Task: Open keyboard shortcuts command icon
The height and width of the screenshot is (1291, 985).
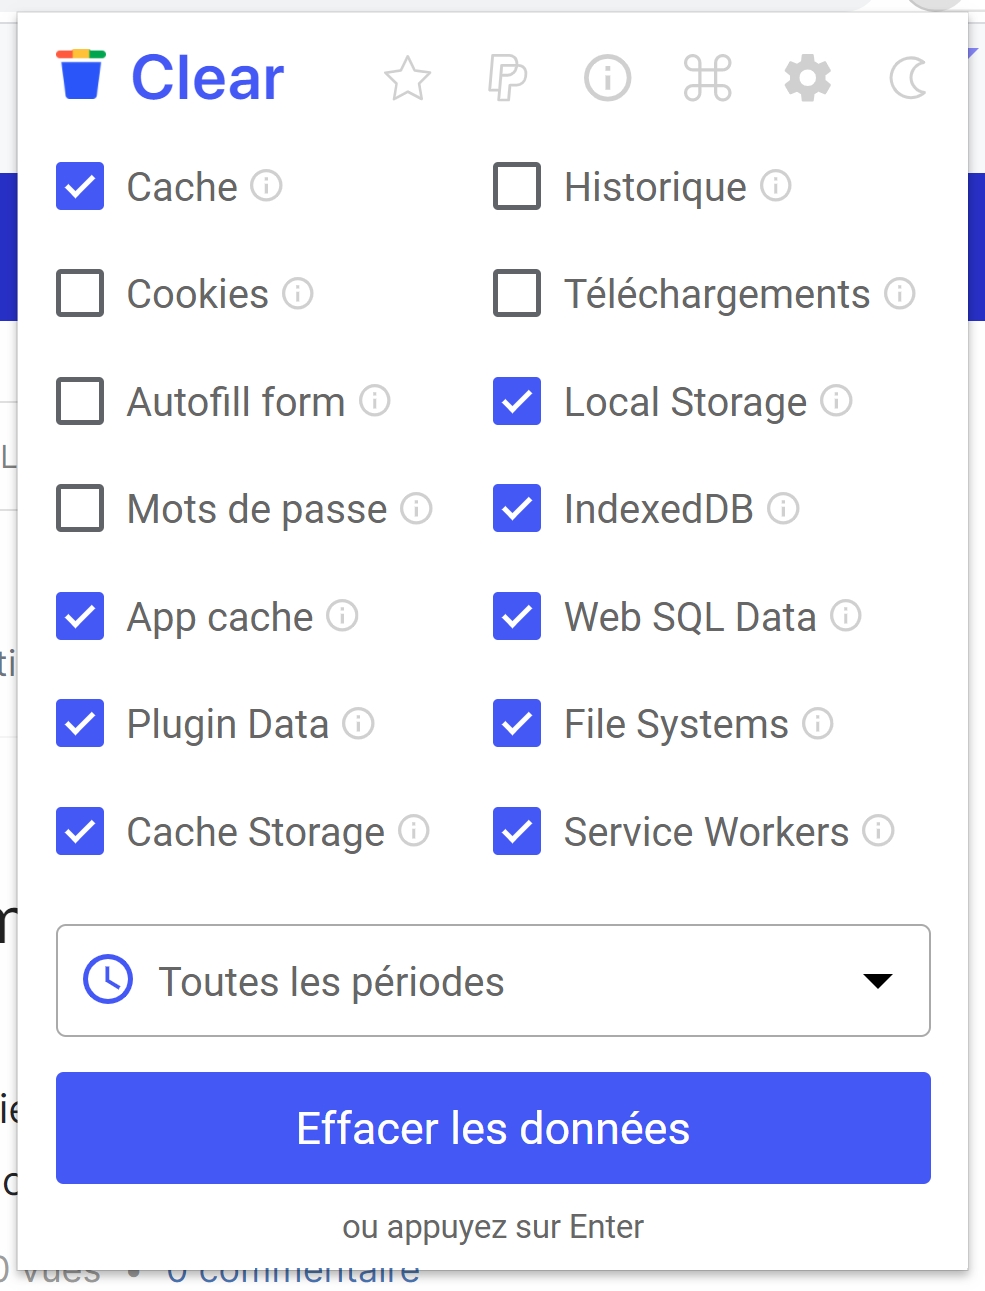Action: (x=707, y=78)
